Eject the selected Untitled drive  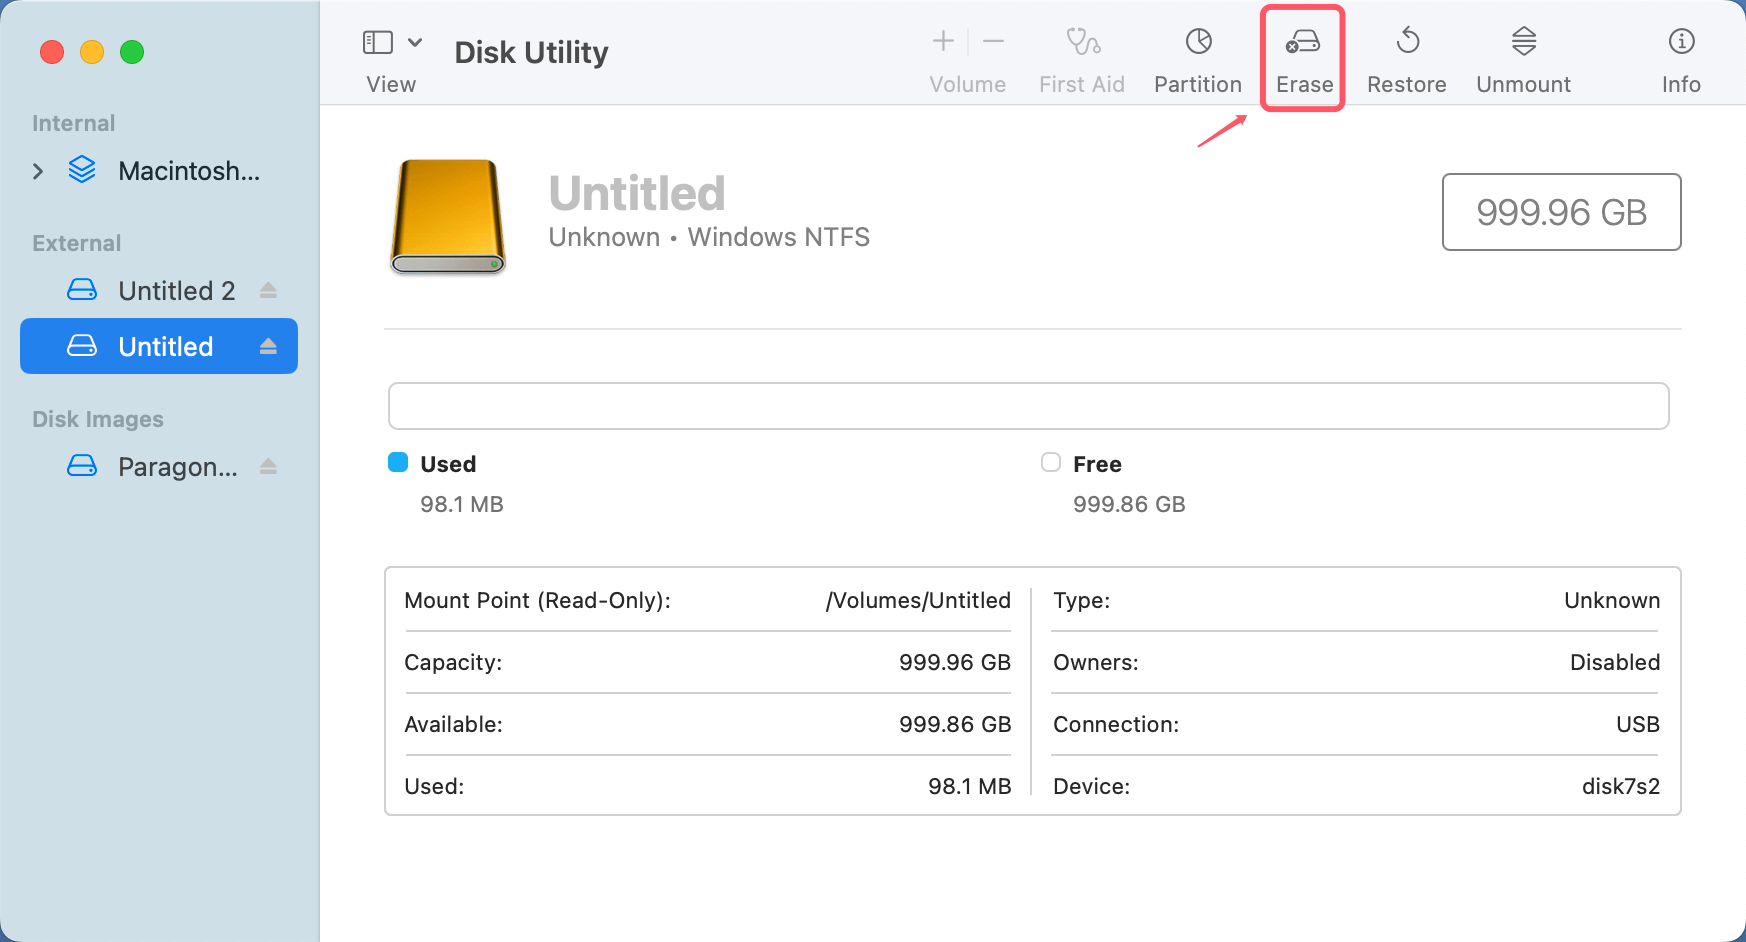268,346
